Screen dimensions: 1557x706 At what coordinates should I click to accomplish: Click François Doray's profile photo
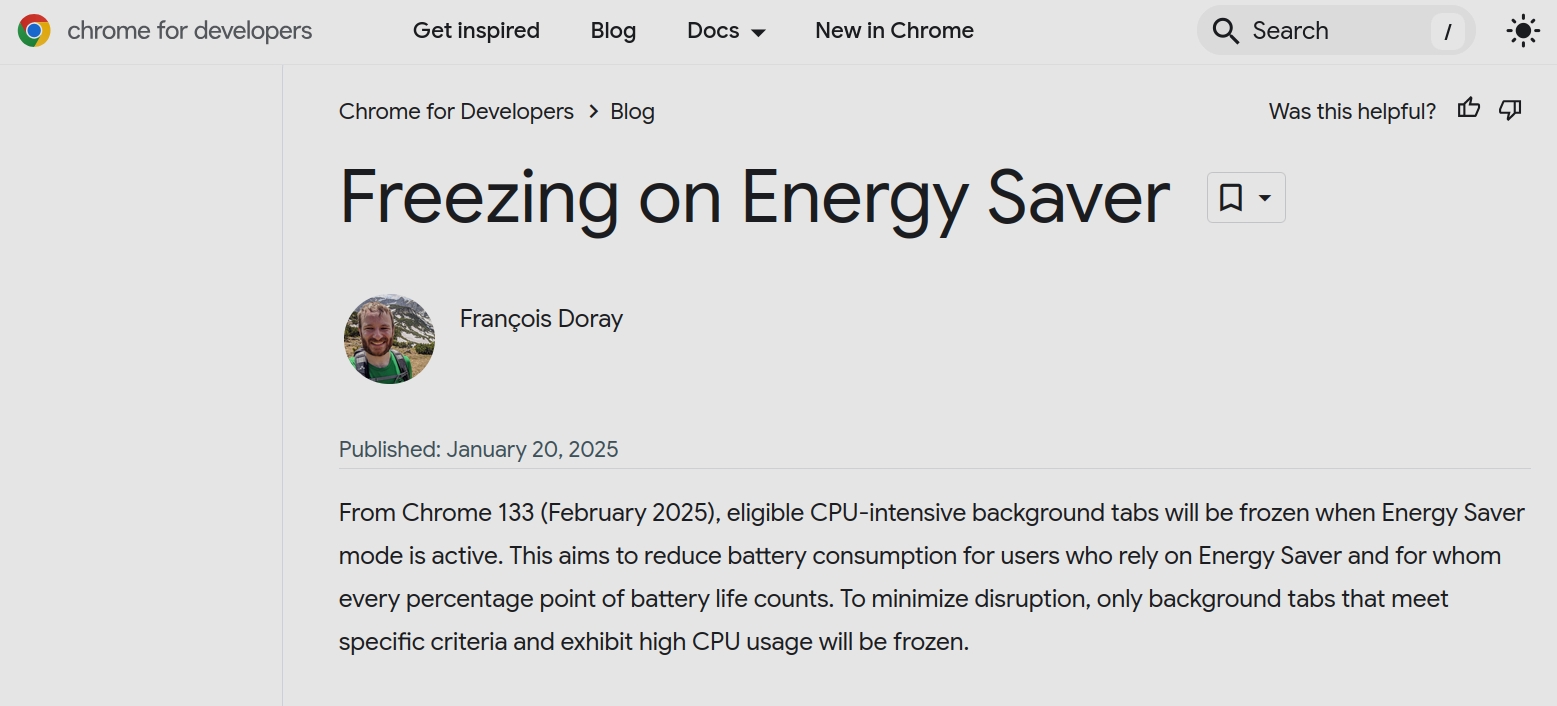[x=389, y=339]
